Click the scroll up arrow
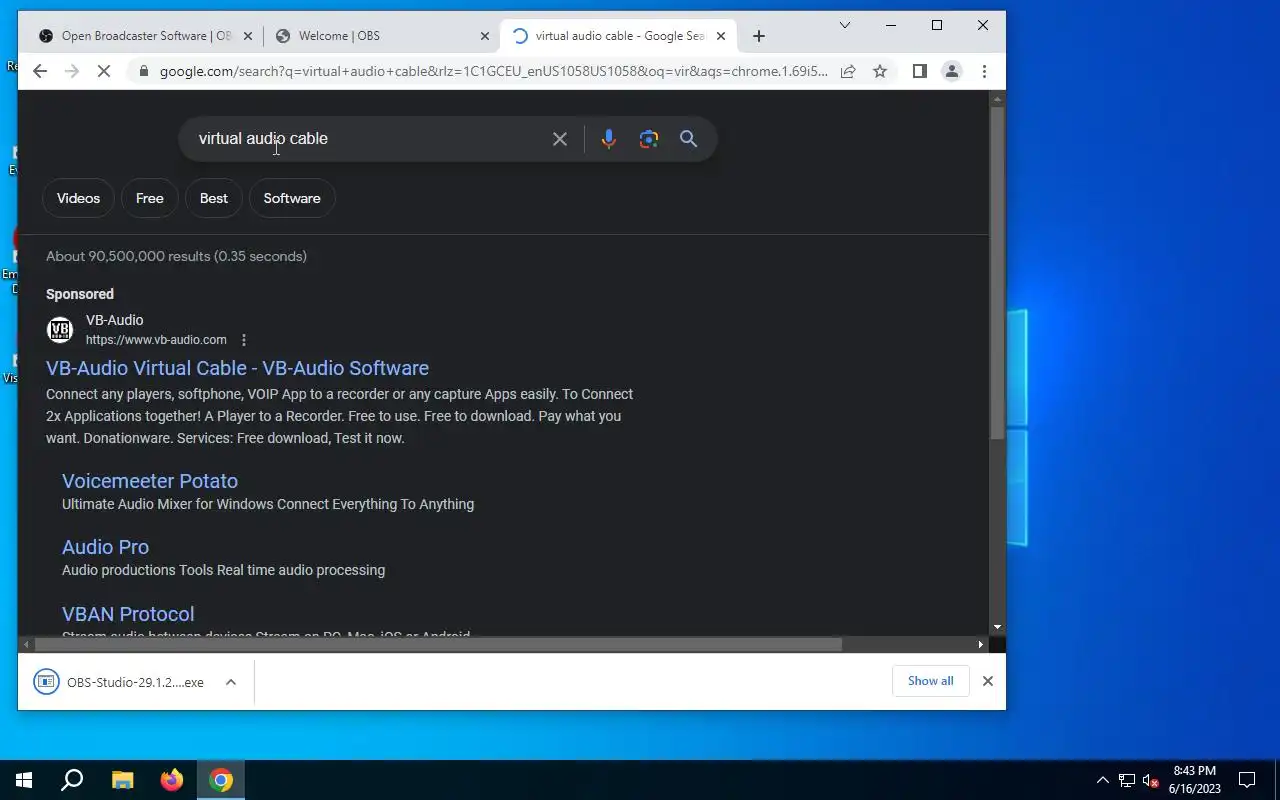Image resolution: width=1280 pixels, height=800 pixels. [x=997, y=99]
